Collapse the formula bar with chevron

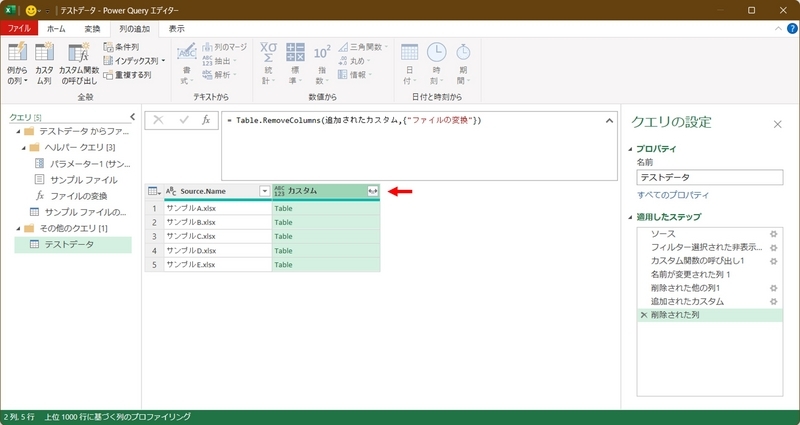coord(609,121)
